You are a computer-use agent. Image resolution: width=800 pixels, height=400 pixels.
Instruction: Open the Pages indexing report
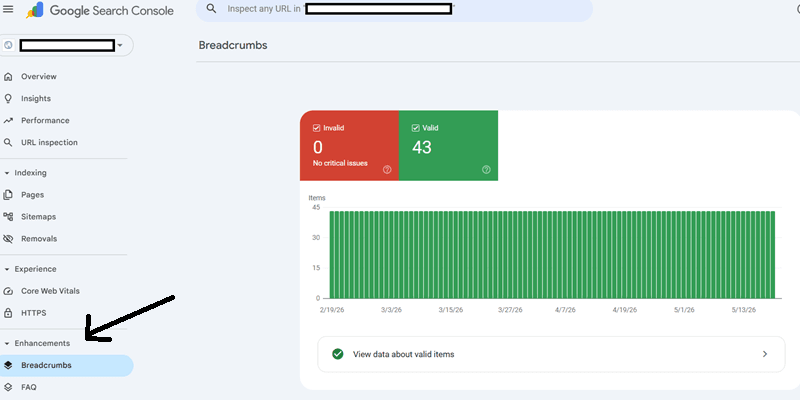click(x=32, y=195)
